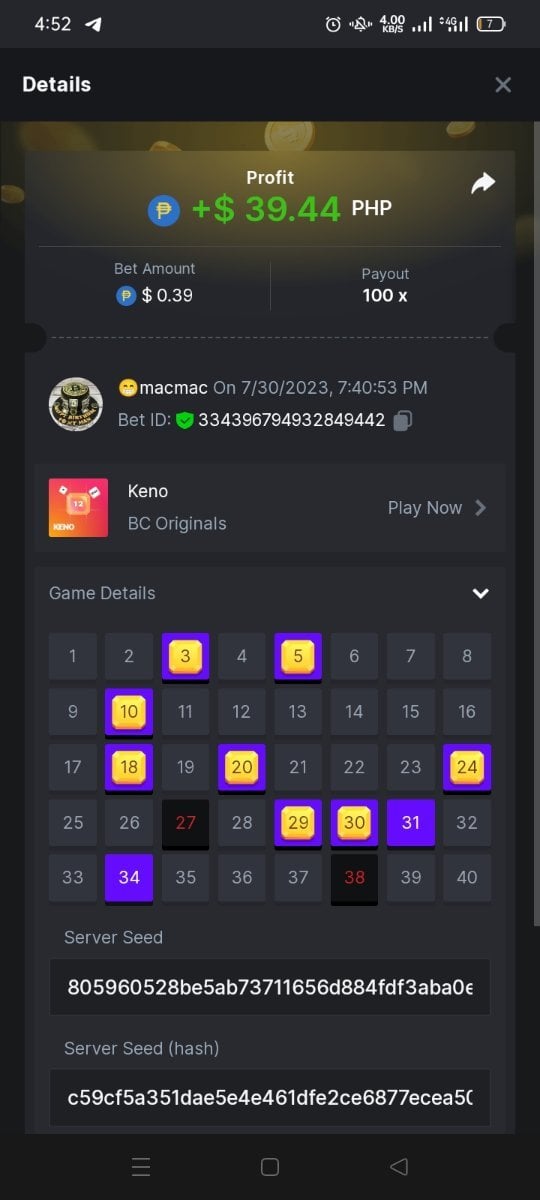Tap the Keno game thumbnail icon
Screen dimensions: 540x1200
(78, 508)
